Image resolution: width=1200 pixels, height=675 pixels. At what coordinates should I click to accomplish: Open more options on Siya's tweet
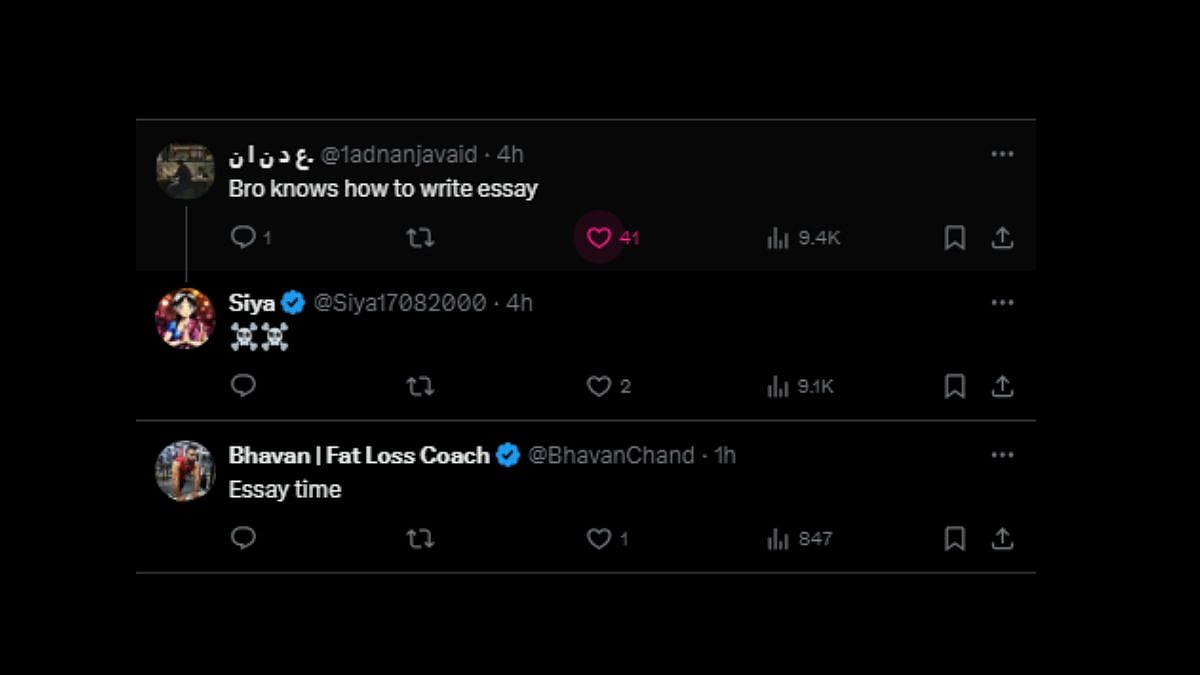[1002, 303]
